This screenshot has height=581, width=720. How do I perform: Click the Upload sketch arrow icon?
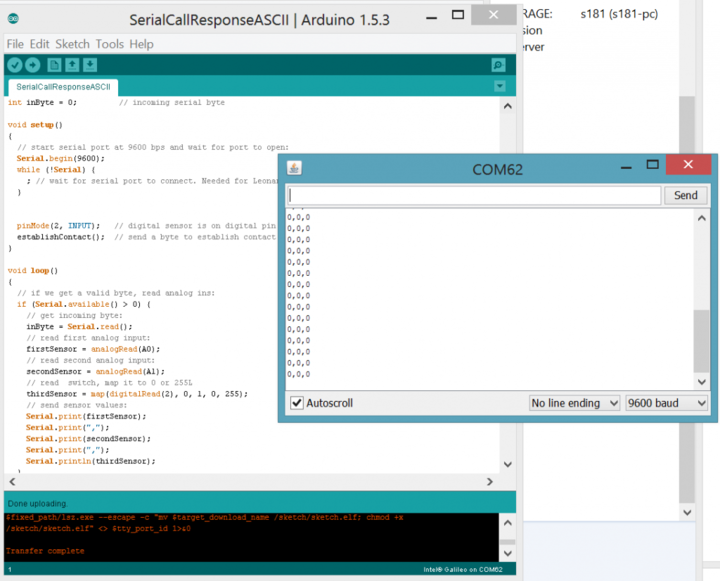tap(33, 65)
